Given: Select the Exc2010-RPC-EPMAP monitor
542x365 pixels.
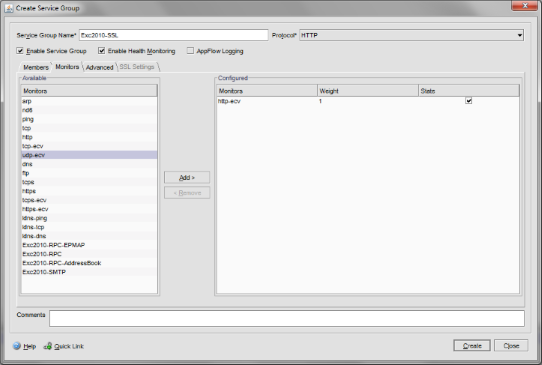Looking at the screenshot, I should pyautogui.click(x=89, y=245).
